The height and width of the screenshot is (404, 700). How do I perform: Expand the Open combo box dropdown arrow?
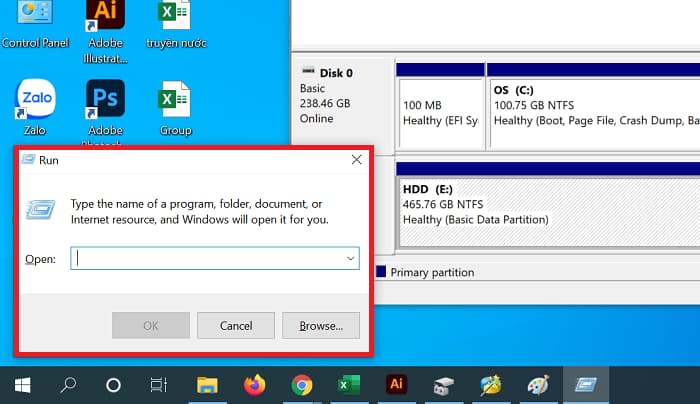pyautogui.click(x=350, y=258)
